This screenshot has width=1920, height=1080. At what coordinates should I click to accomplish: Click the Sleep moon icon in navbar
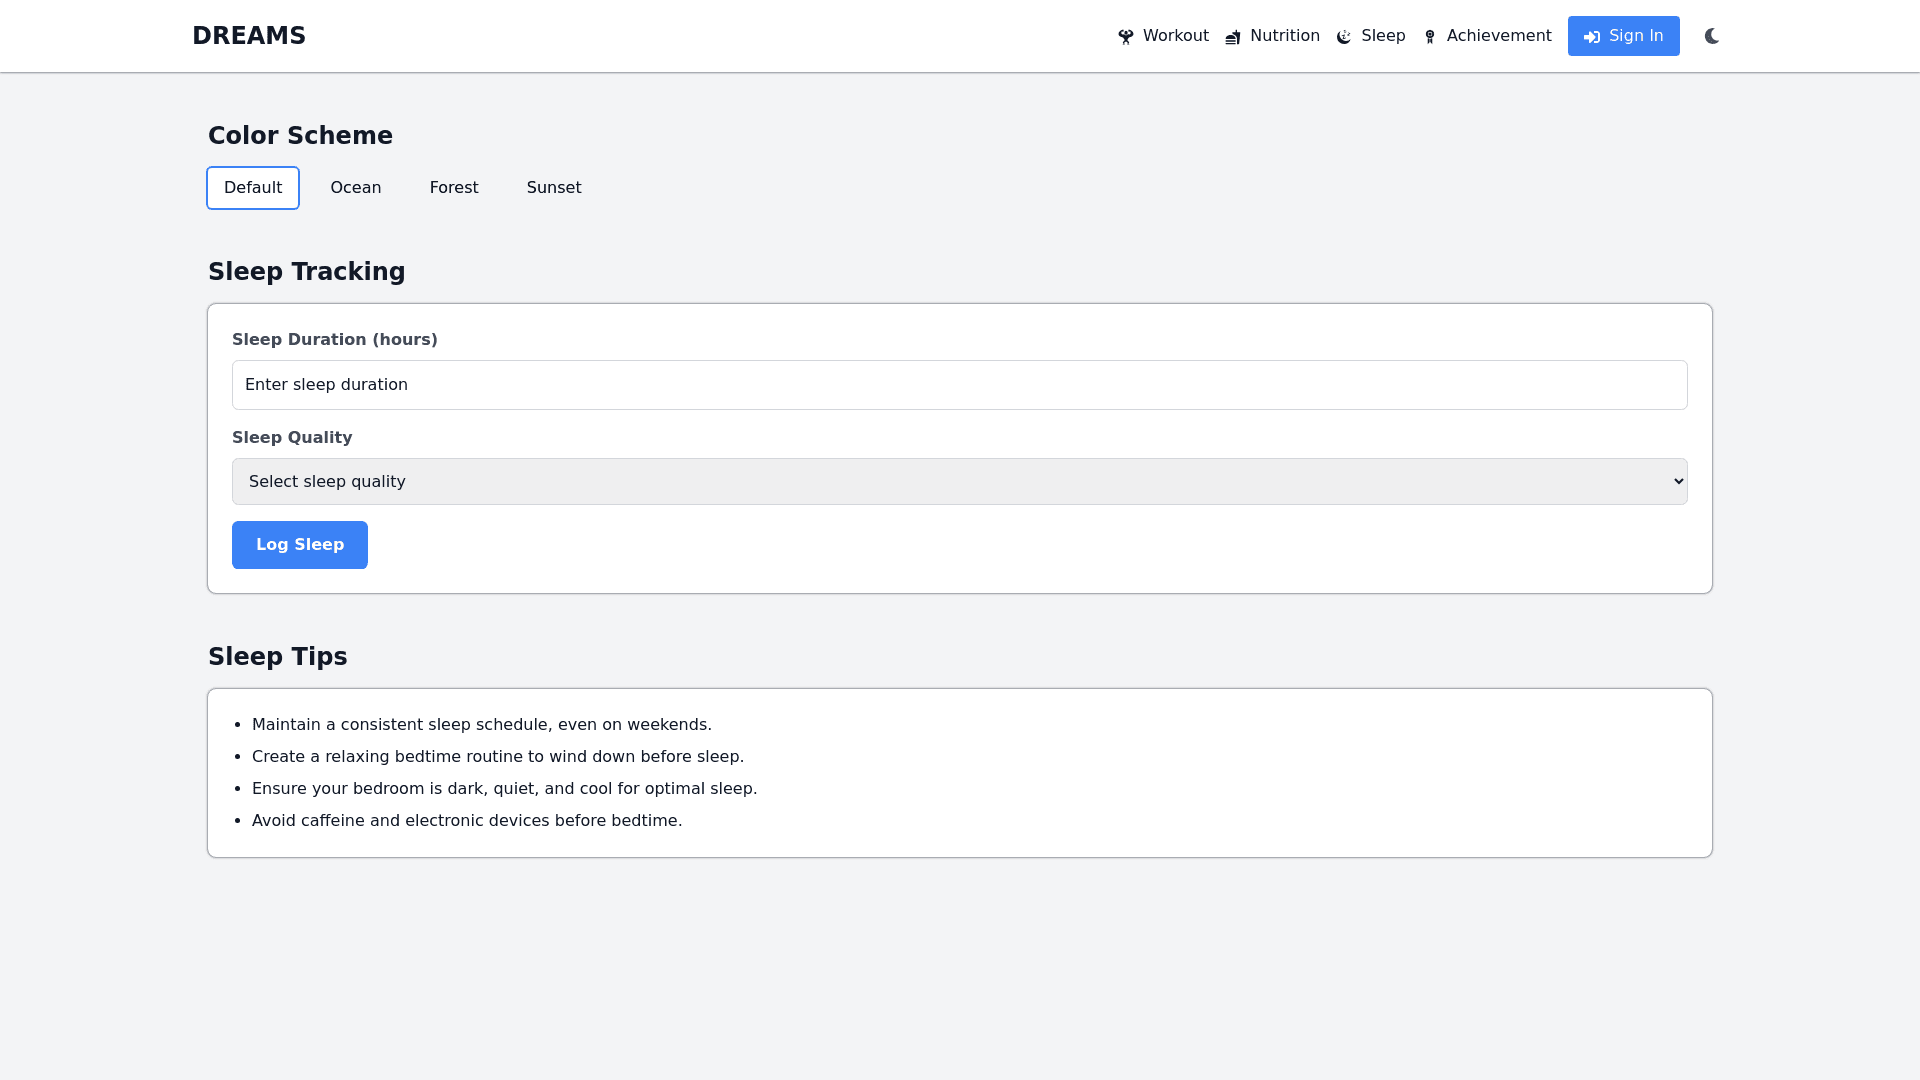1344,37
